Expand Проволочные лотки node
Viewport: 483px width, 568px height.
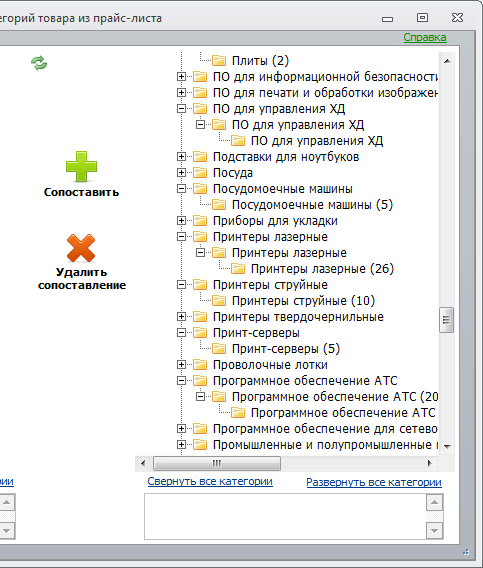(181, 364)
